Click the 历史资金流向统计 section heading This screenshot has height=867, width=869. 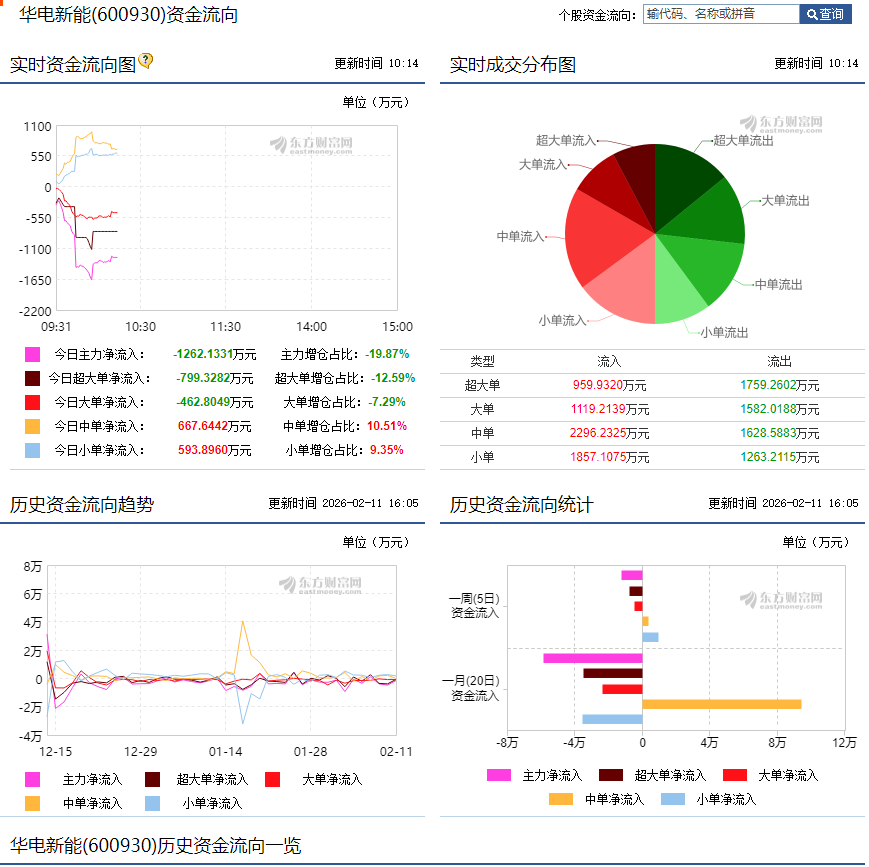click(522, 504)
